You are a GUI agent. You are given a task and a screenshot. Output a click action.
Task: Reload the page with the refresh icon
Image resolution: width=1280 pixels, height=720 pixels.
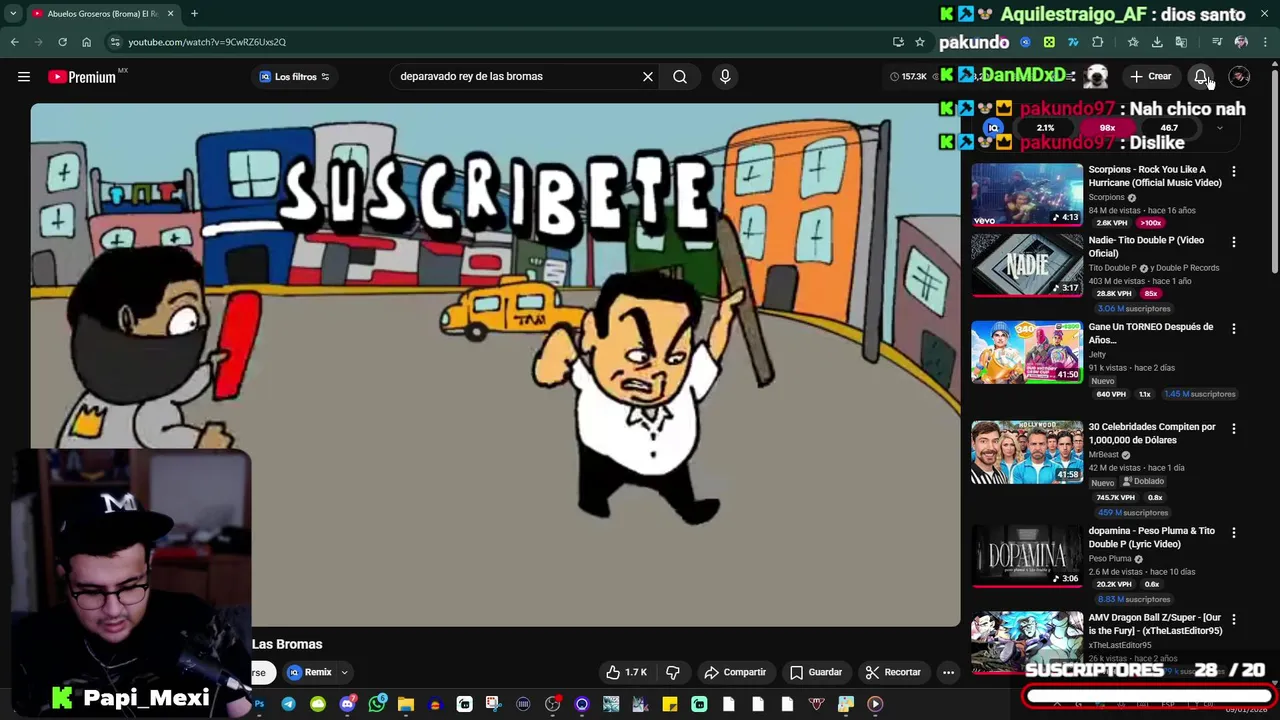click(62, 42)
